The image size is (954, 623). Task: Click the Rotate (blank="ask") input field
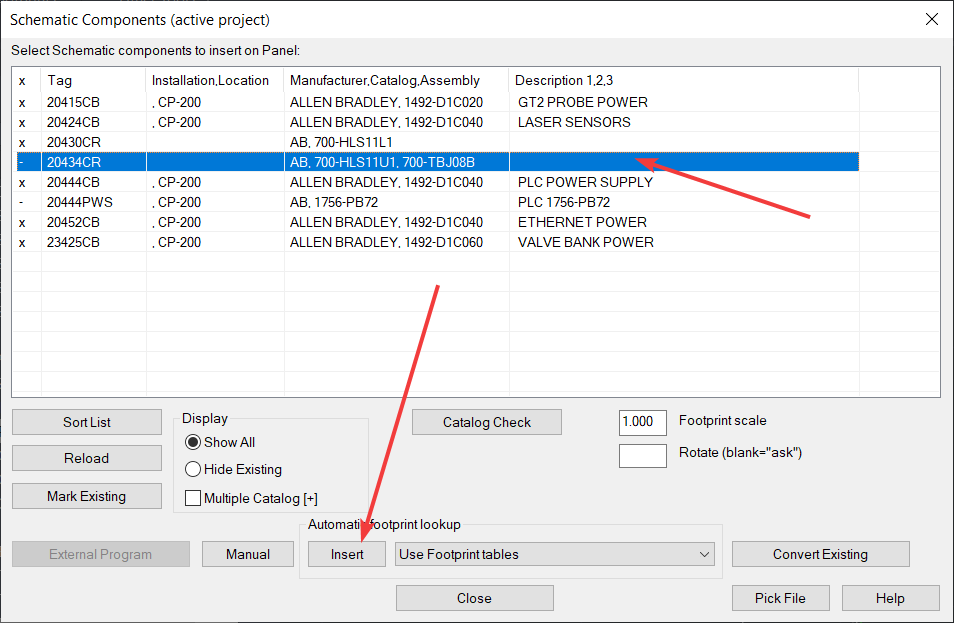[642, 456]
